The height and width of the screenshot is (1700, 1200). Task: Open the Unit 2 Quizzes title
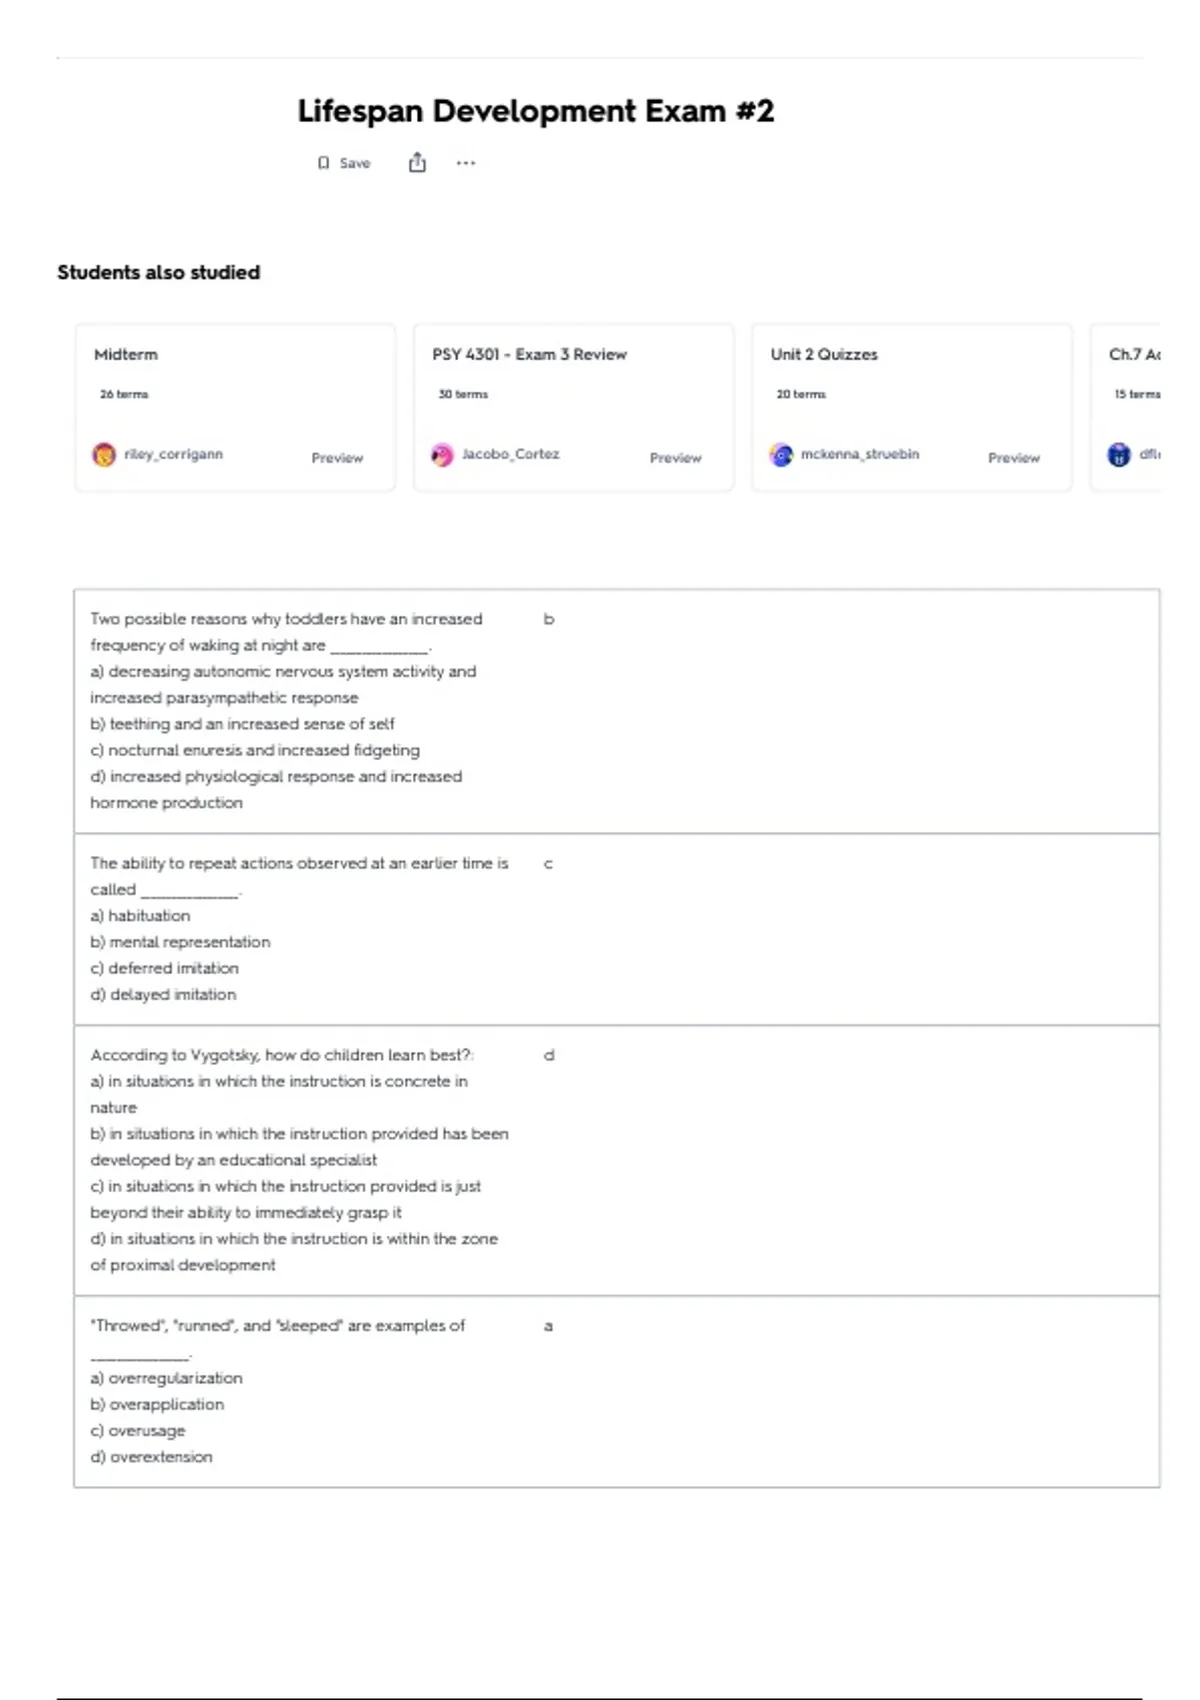coord(824,354)
